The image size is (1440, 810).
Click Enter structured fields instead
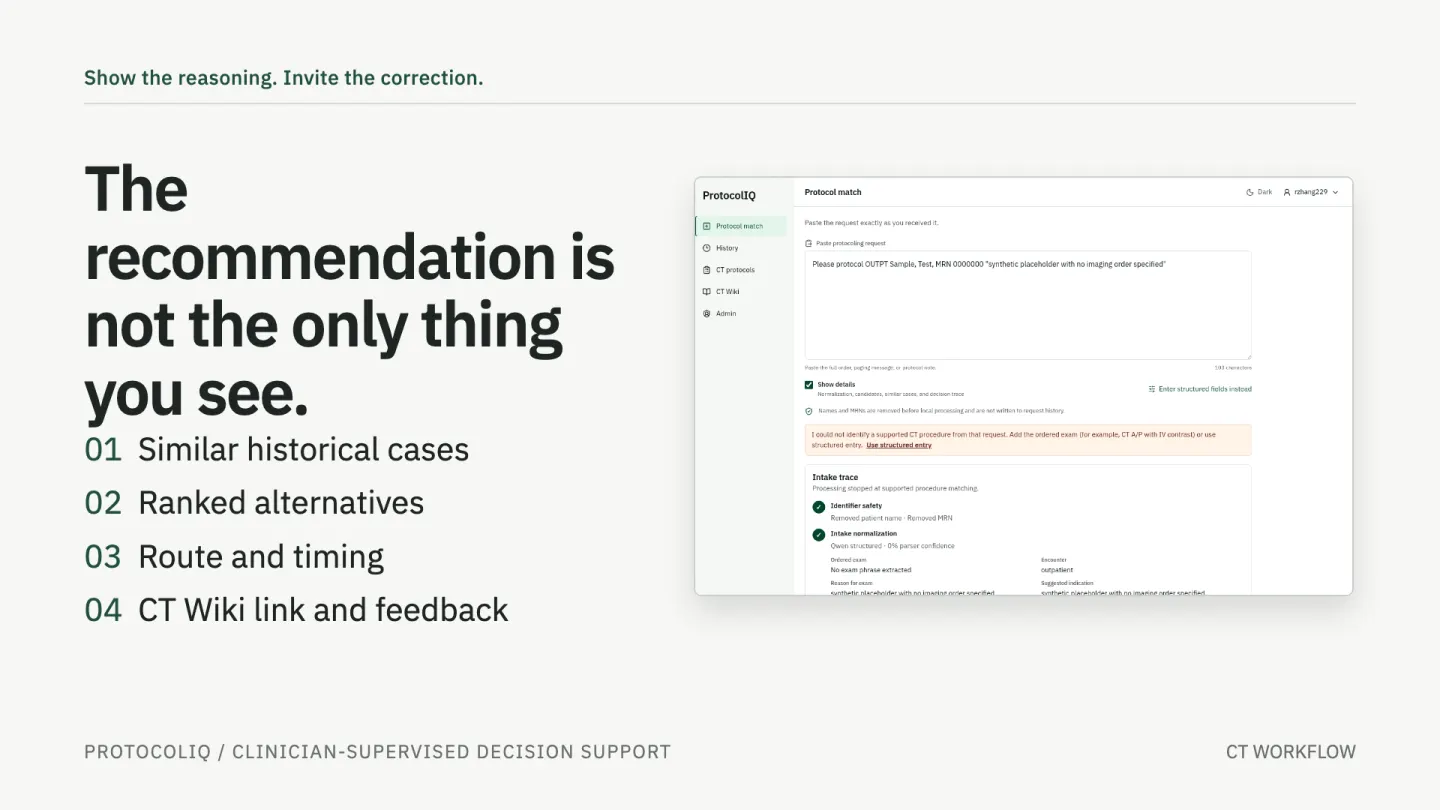1200,389
